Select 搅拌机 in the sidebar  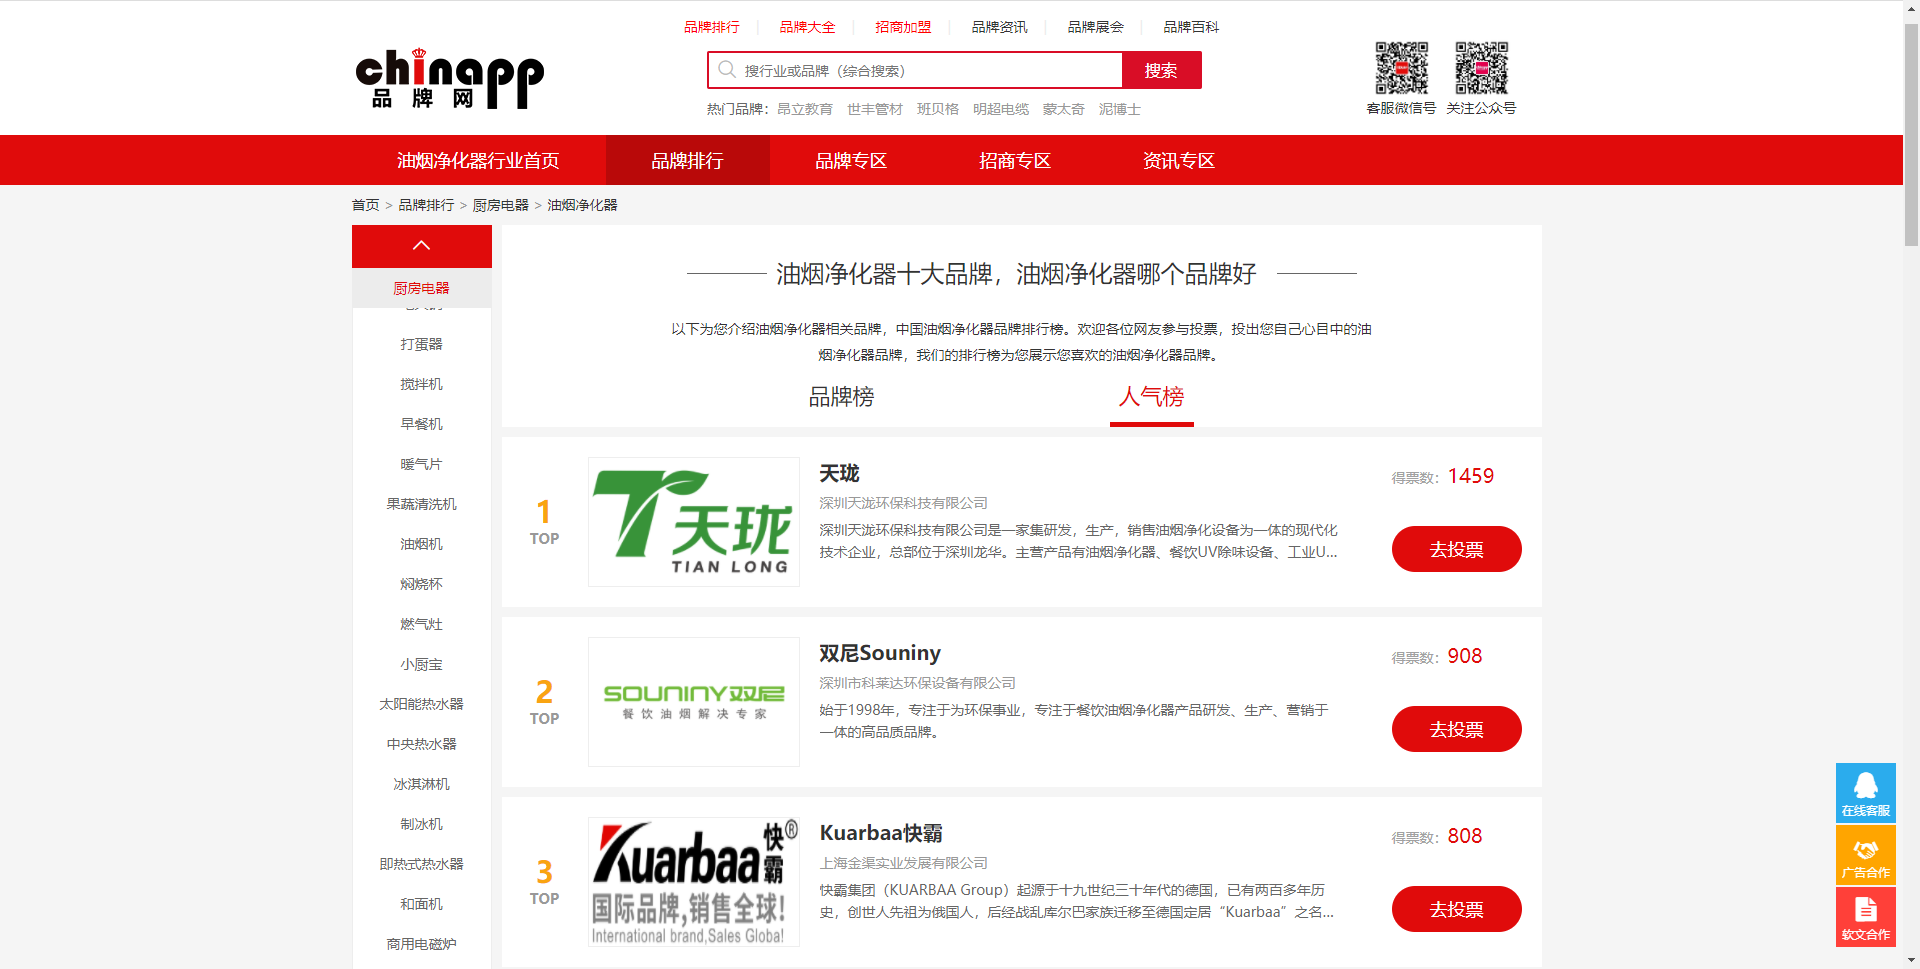pyautogui.click(x=421, y=384)
